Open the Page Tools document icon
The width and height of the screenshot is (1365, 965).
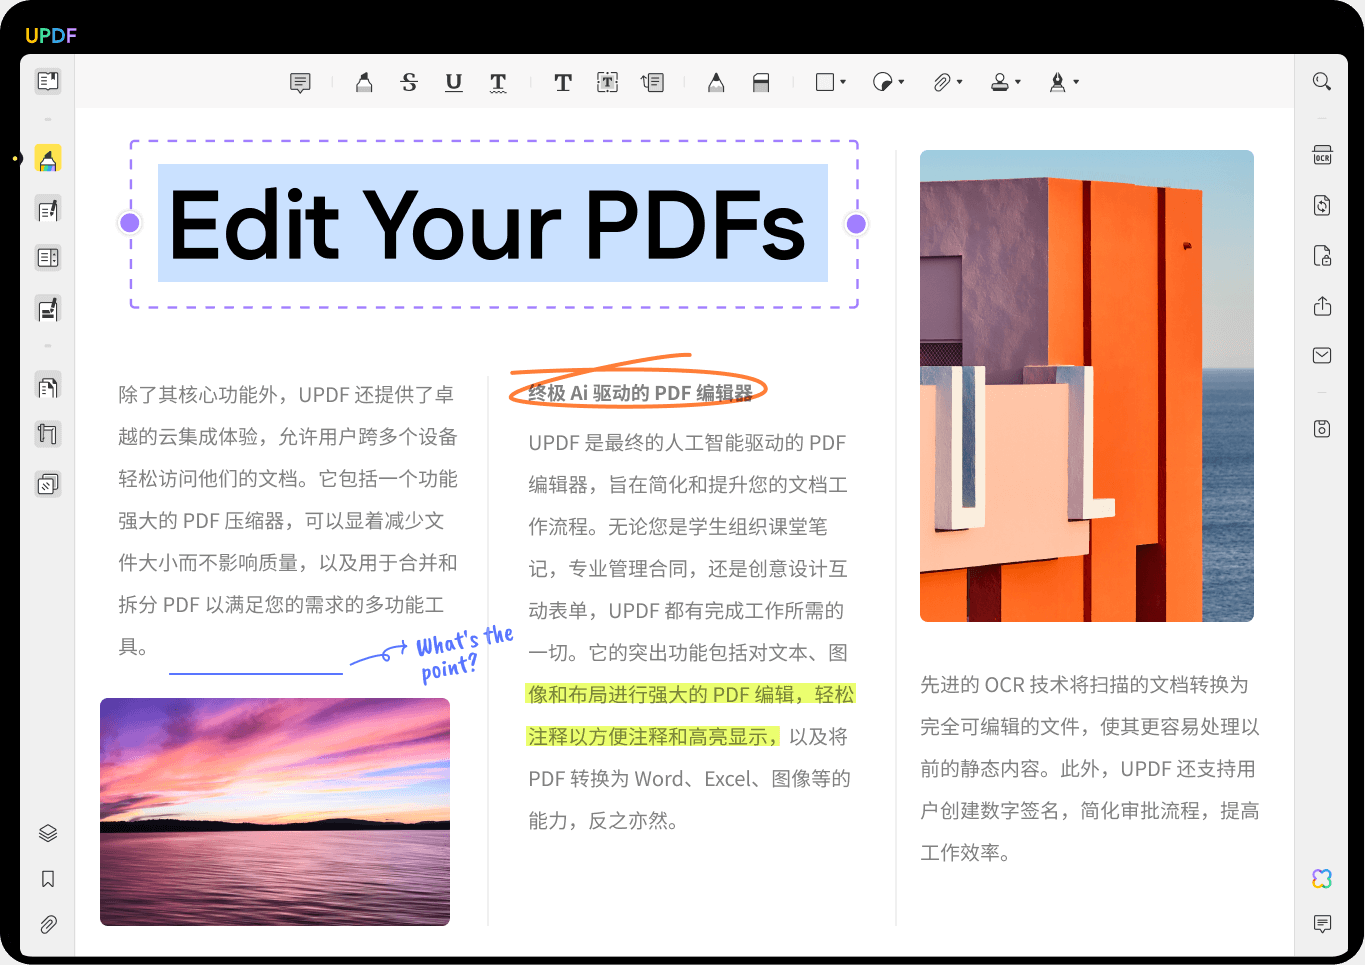tap(48, 386)
